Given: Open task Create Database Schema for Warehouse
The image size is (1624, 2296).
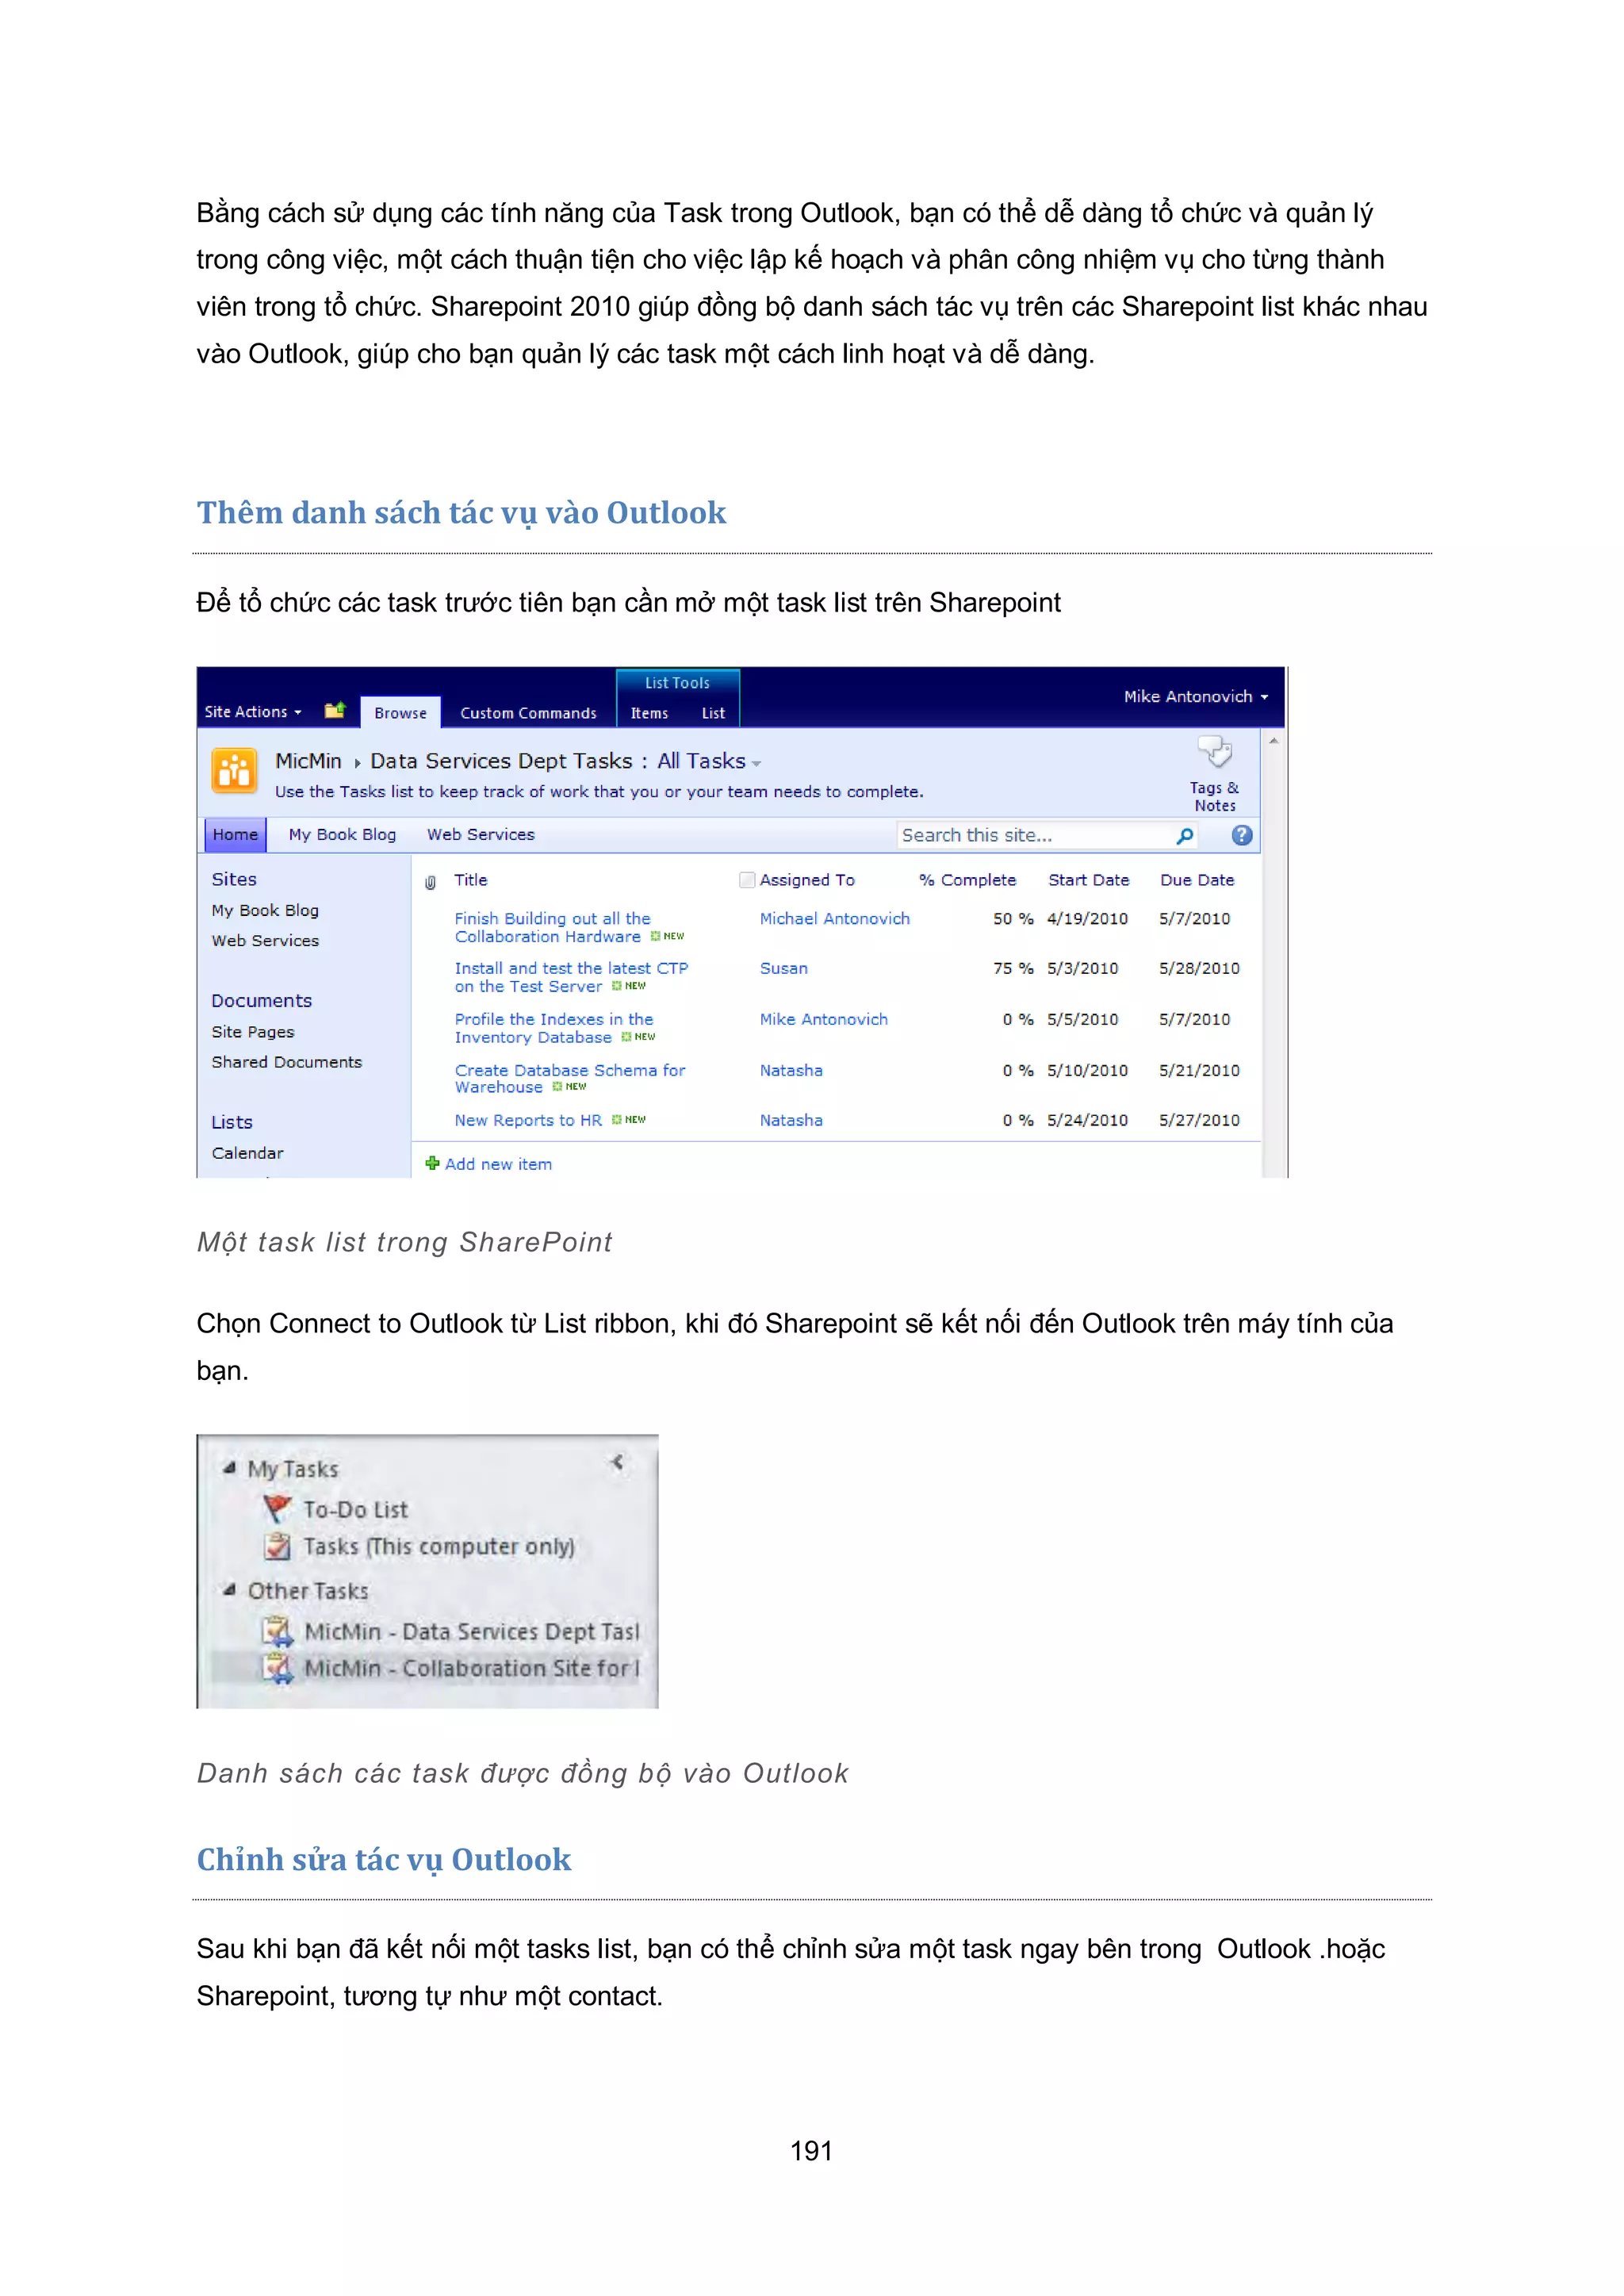Looking at the screenshot, I should coord(570,1078).
